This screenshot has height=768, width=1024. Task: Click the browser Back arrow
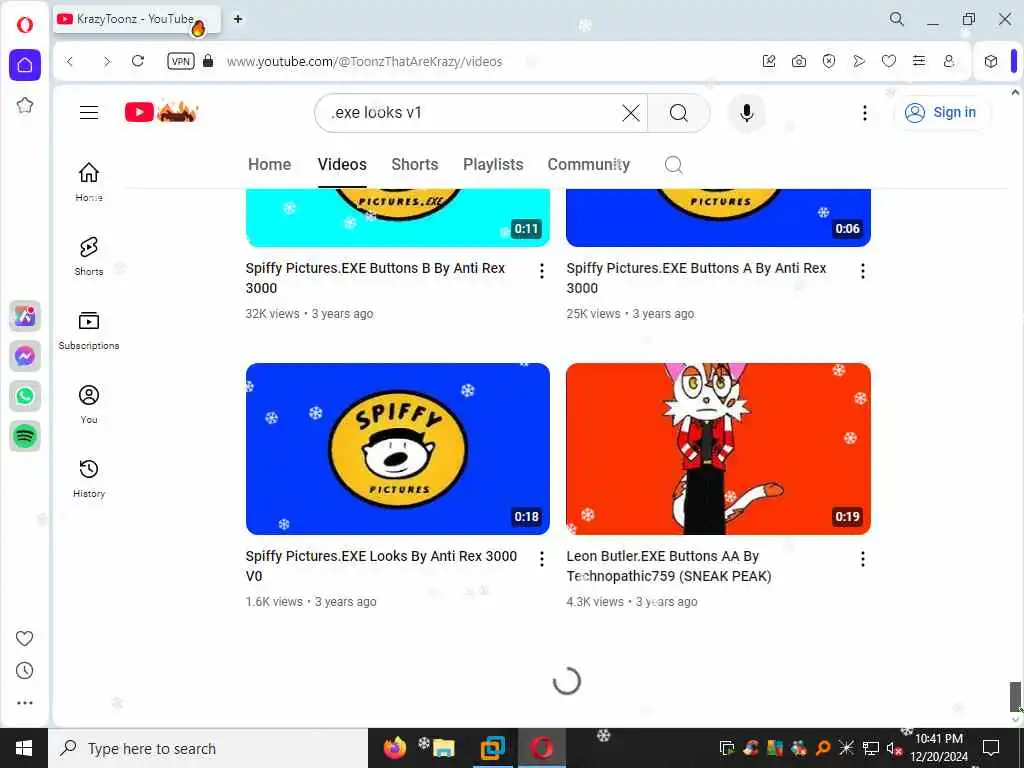(70, 61)
